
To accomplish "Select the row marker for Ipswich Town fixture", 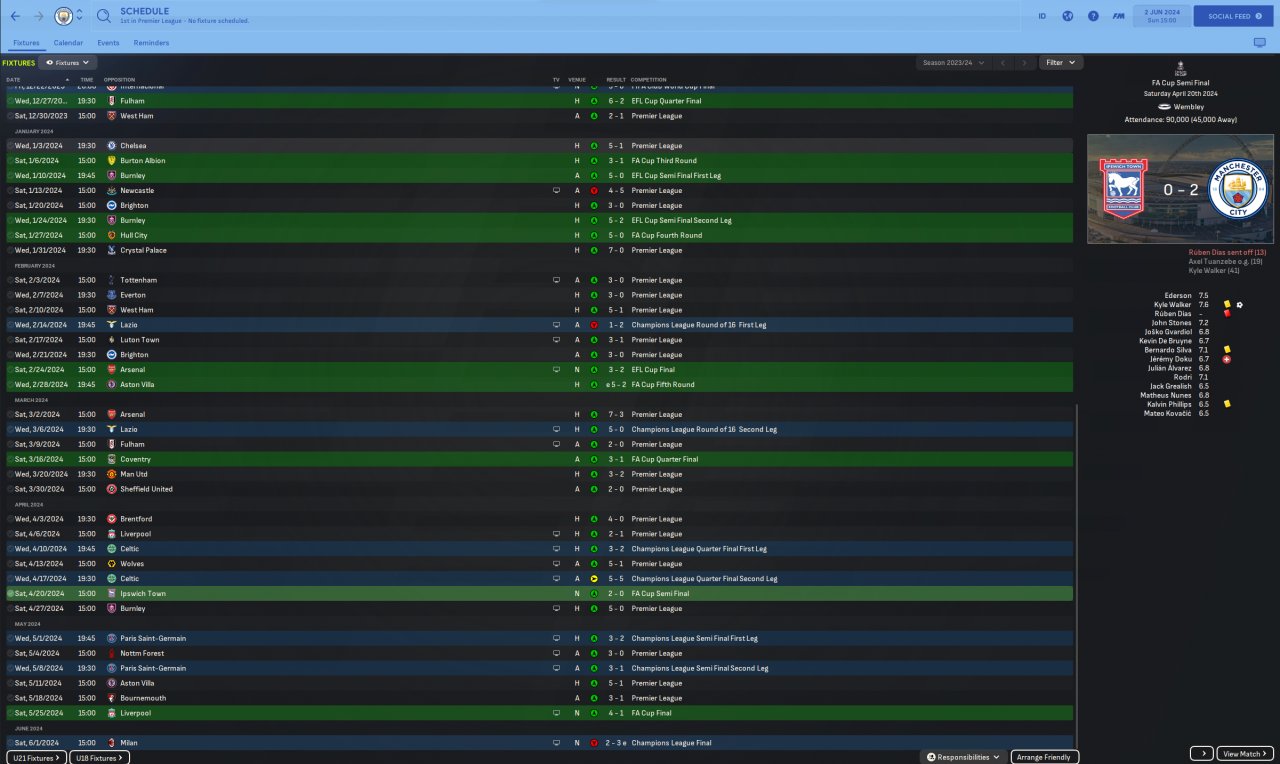I will pos(10,594).
